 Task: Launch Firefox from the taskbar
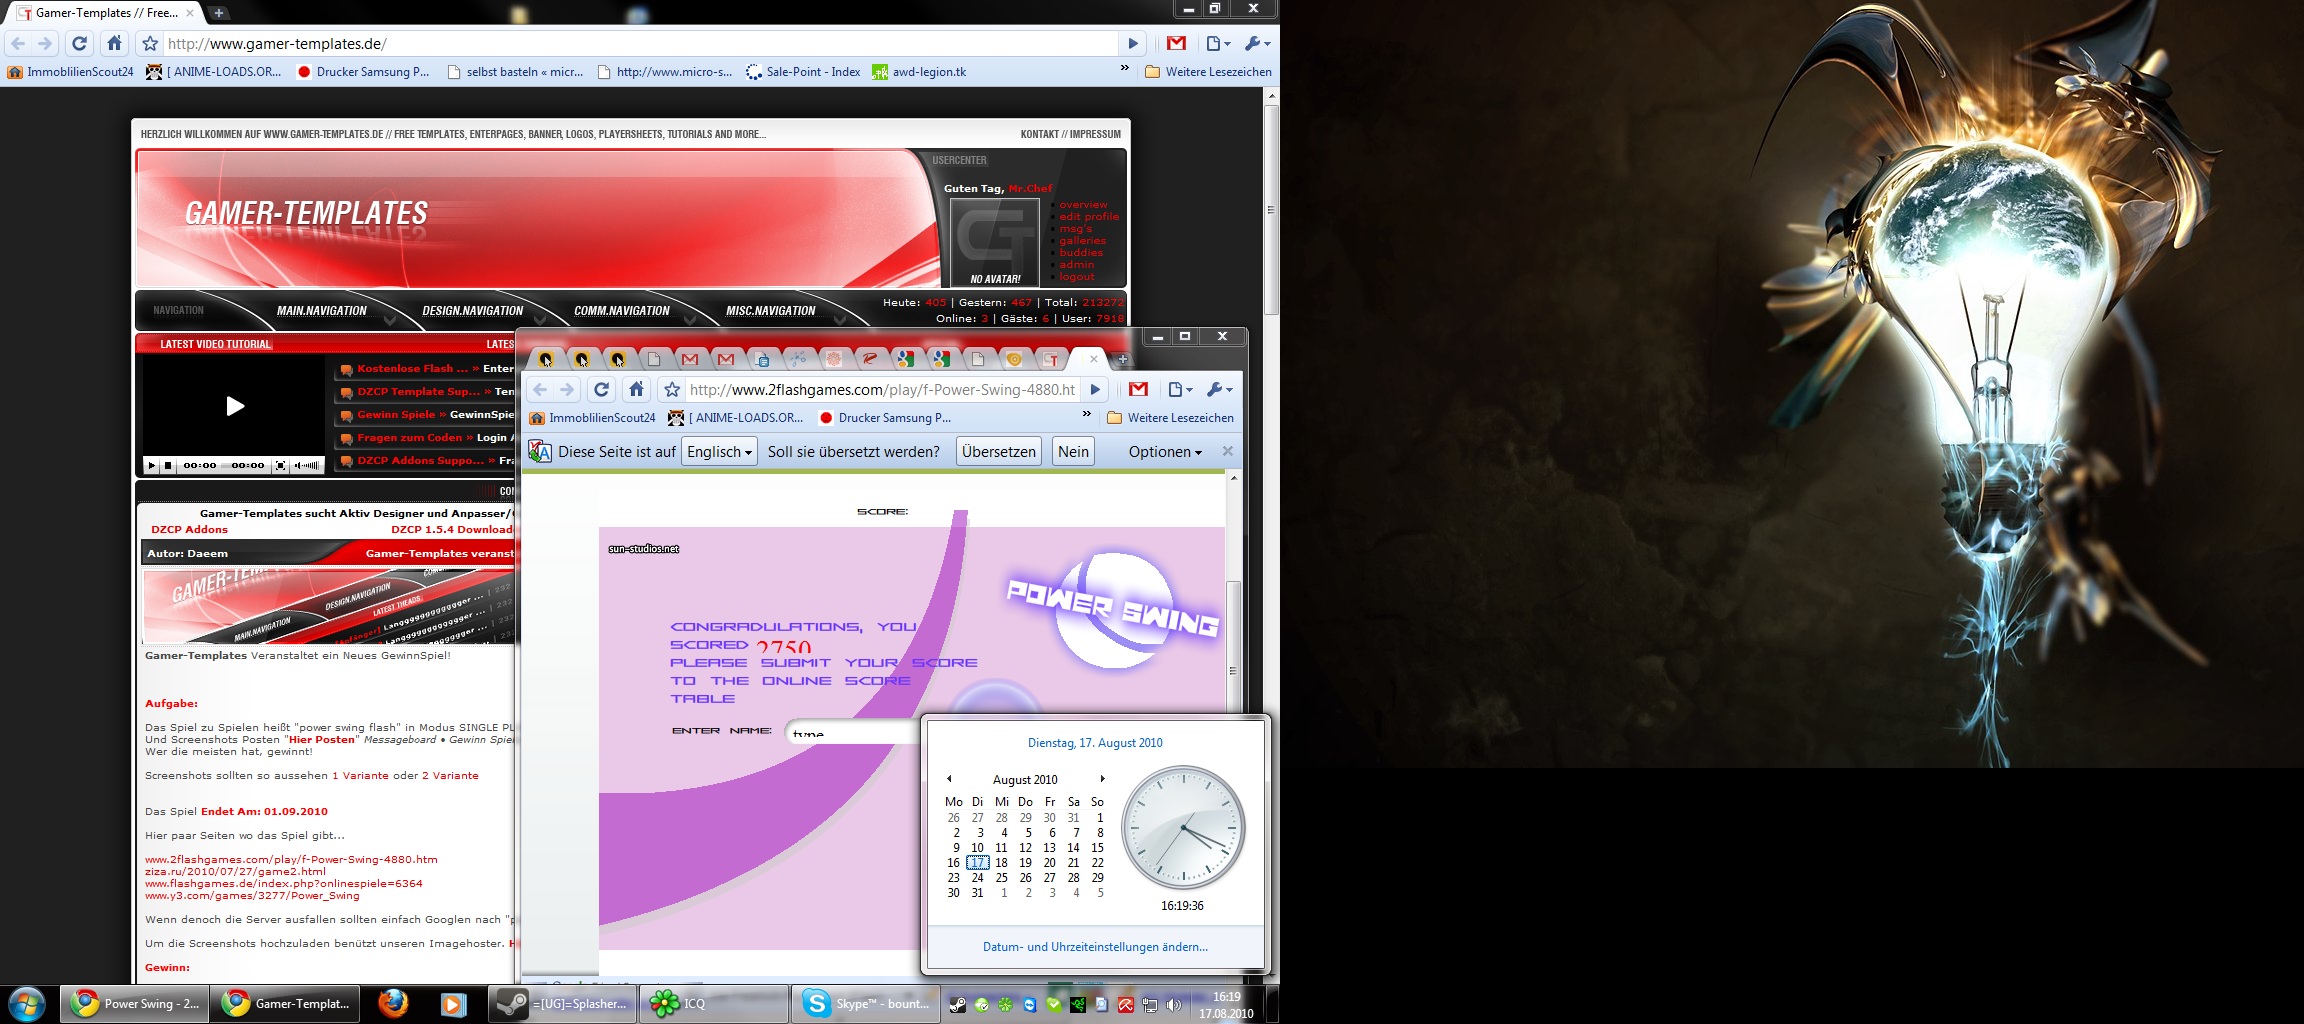click(x=393, y=1003)
